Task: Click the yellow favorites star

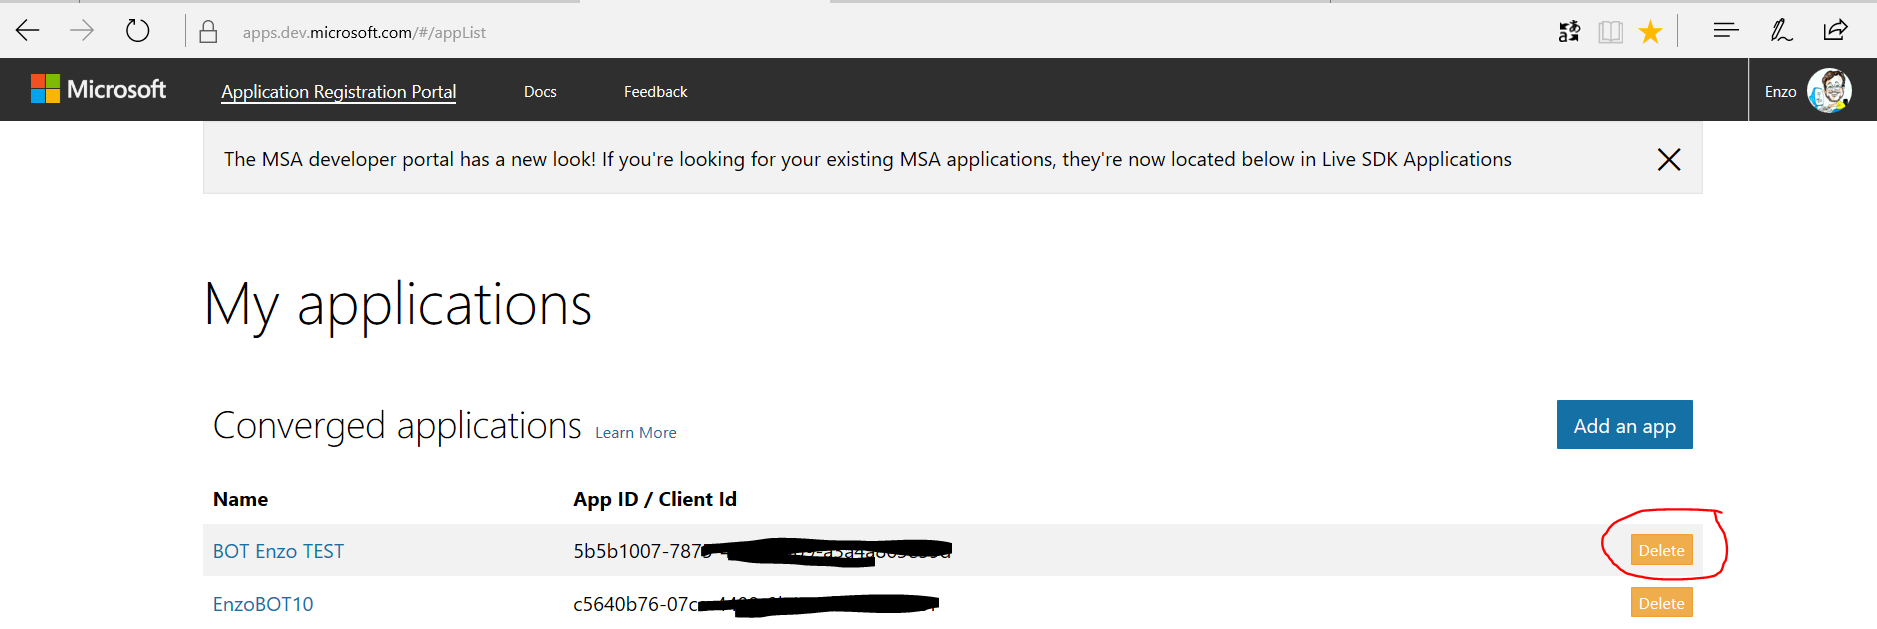Action: [1650, 32]
